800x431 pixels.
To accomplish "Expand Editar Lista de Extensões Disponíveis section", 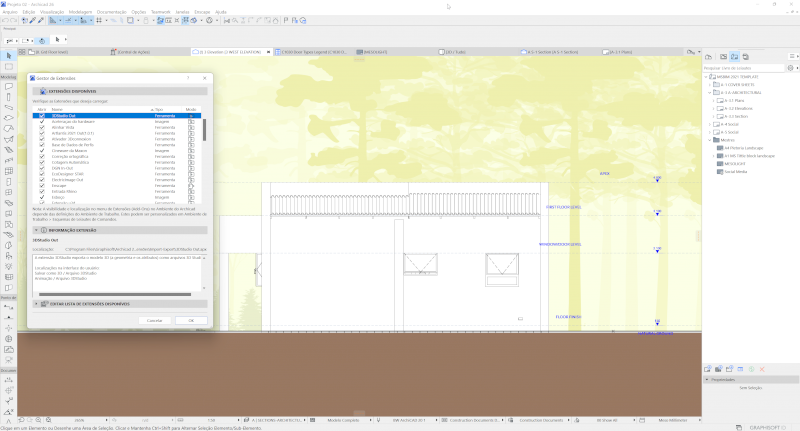I will [x=37, y=303].
